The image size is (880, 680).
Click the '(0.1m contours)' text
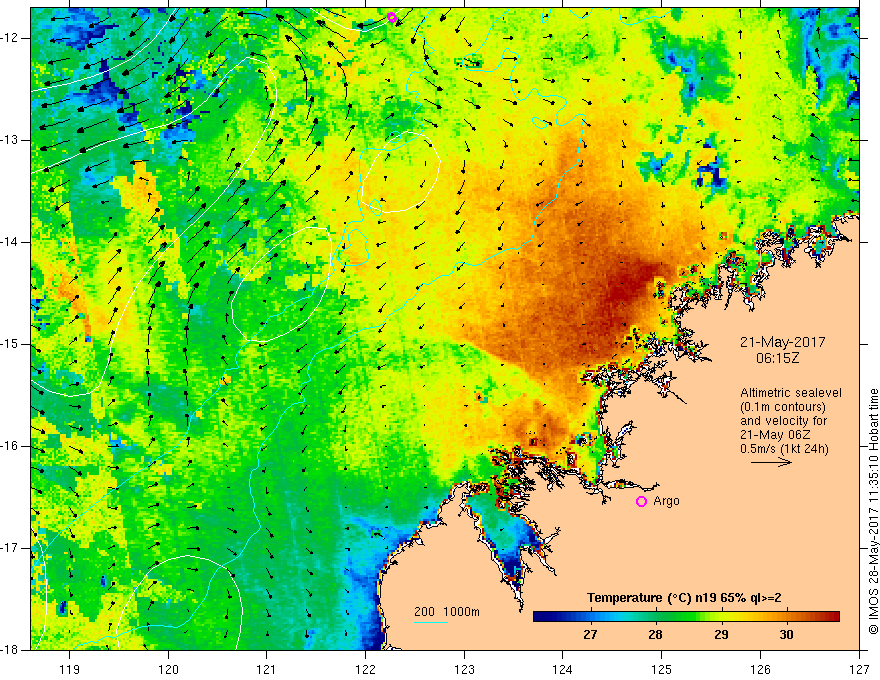[783, 407]
